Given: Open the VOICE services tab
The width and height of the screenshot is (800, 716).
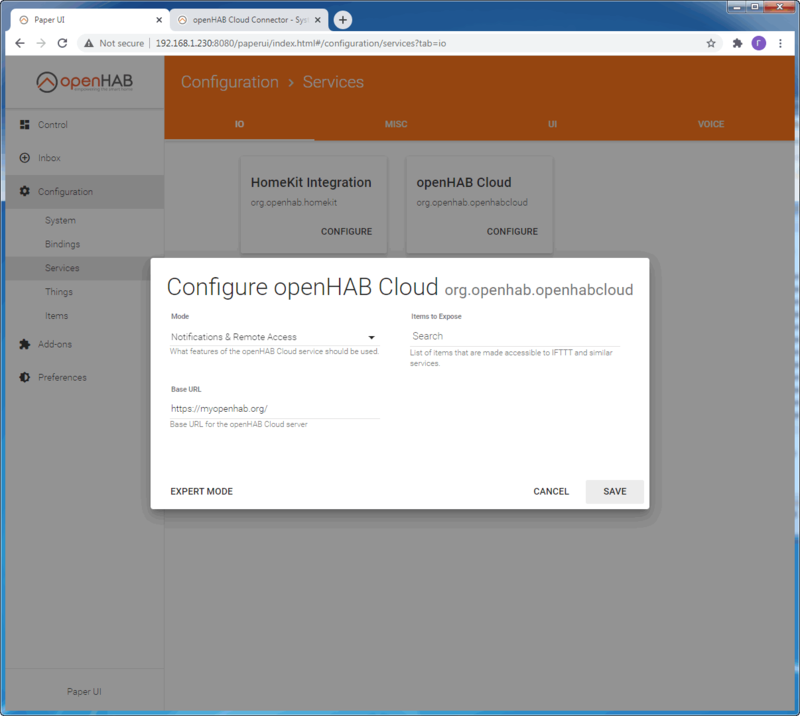Looking at the screenshot, I should tap(711, 124).
